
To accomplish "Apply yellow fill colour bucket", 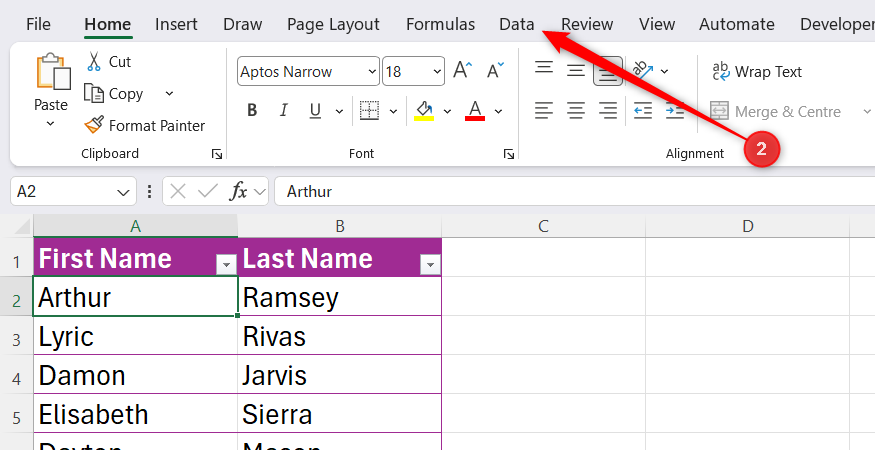I will tap(425, 111).
